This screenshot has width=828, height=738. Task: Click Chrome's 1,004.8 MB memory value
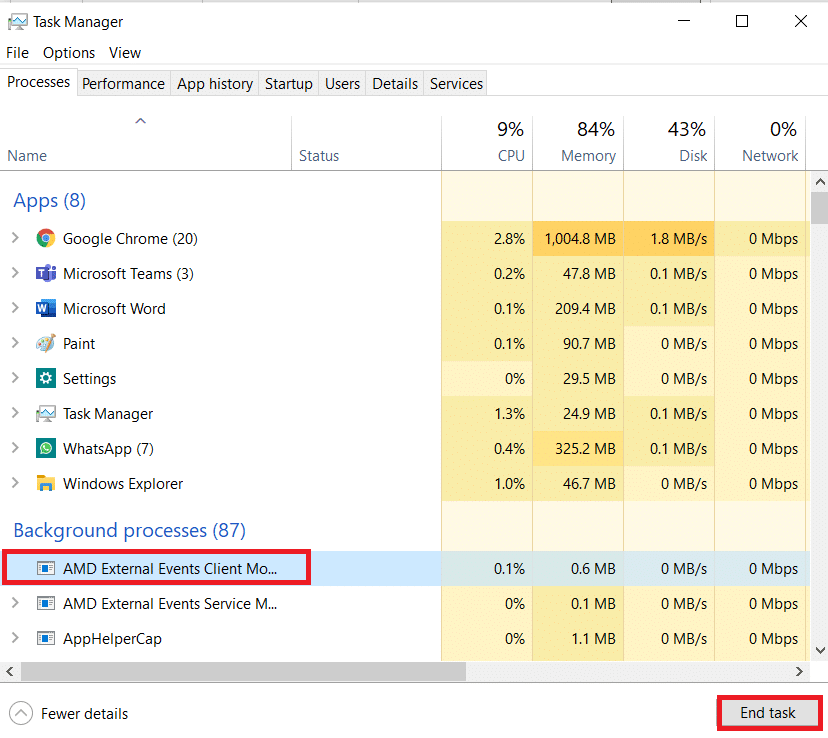click(580, 239)
